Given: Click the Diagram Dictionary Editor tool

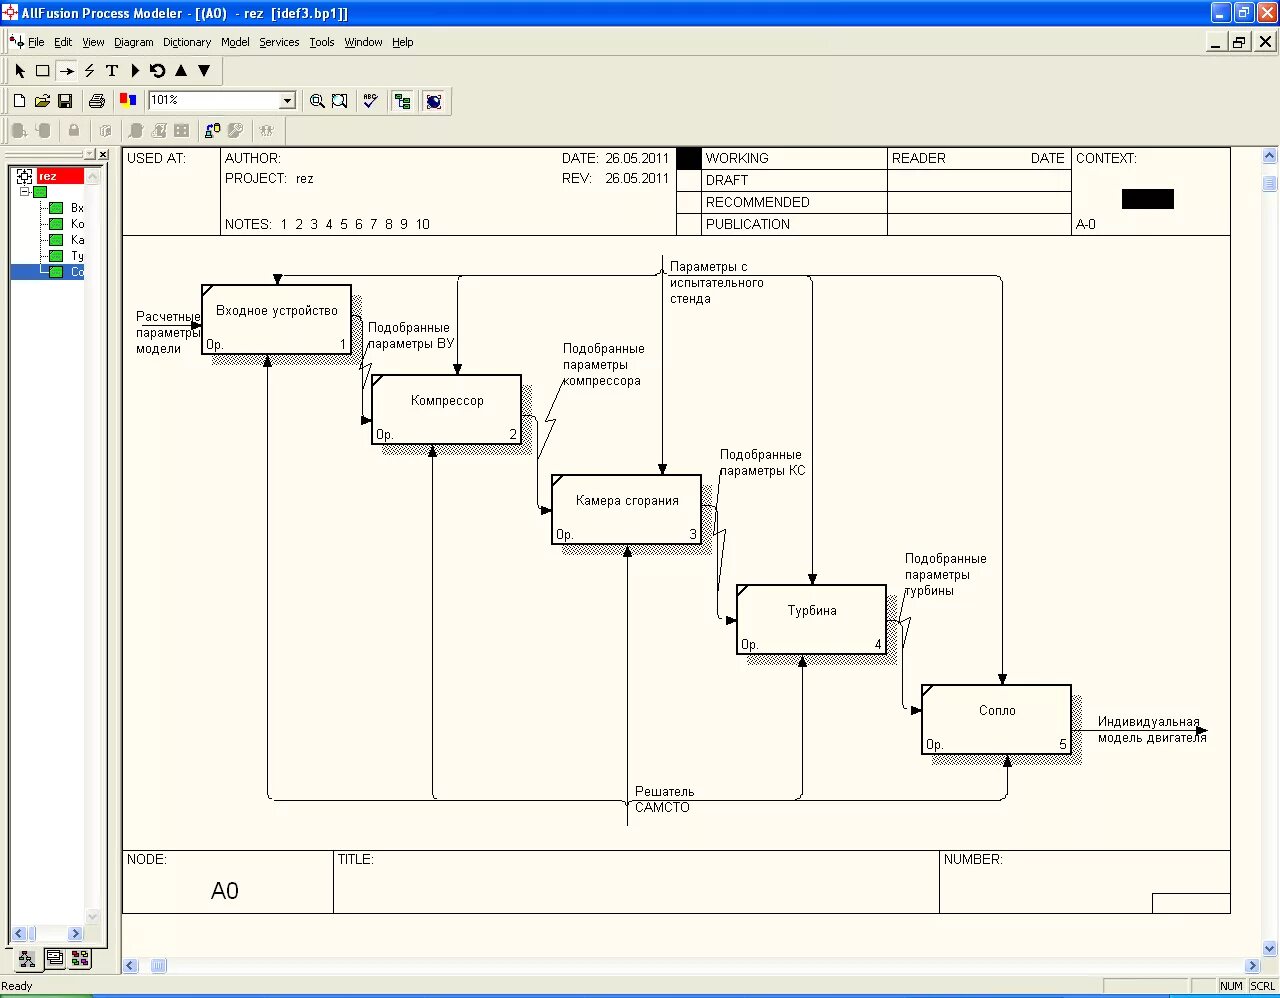Looking at the screenshot, I should point(135,71).
